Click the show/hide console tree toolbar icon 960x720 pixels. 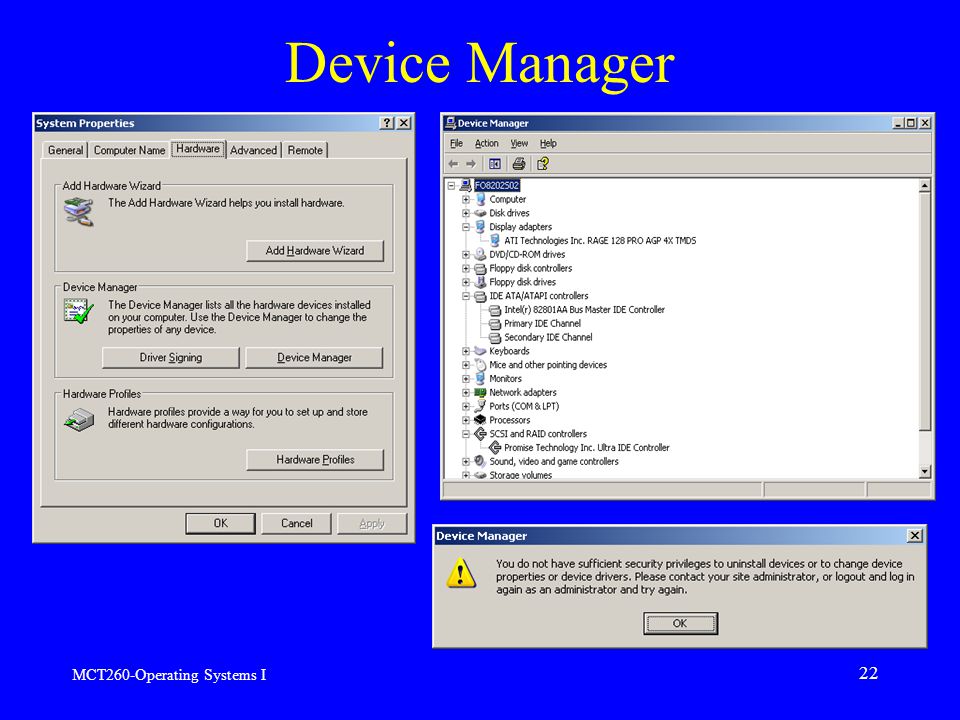coord(495,164)
